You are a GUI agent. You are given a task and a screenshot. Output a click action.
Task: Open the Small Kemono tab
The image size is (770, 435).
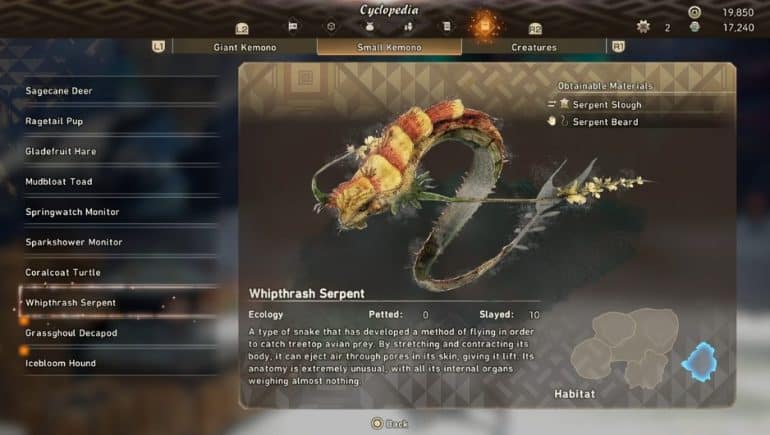pos(389,47)
